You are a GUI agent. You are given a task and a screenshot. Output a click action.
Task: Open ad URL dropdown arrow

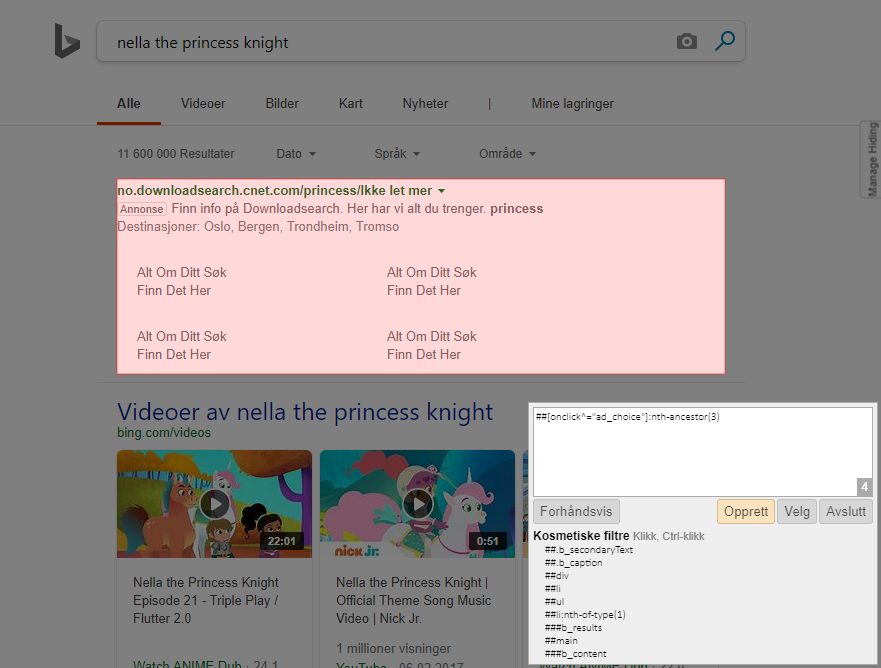point(442,191)
